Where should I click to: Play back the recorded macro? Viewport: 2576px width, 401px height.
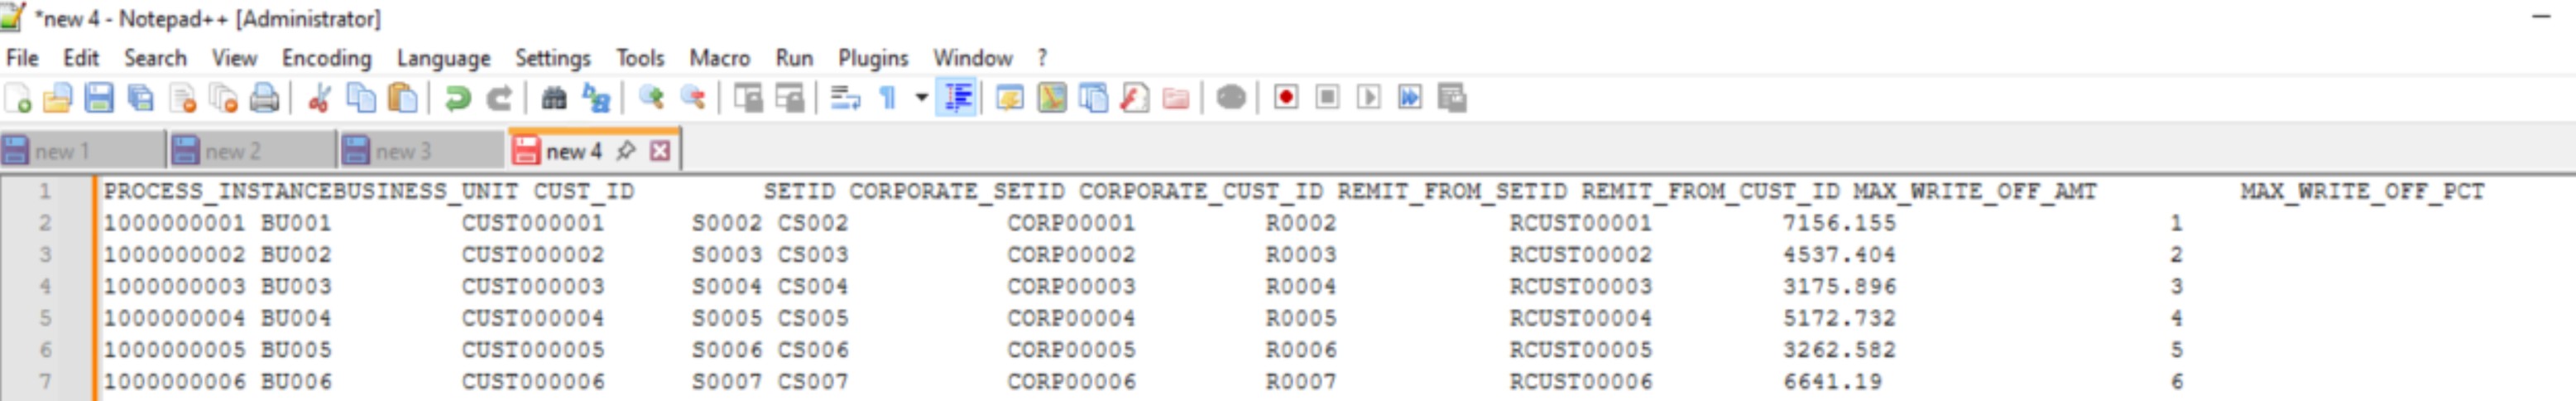1369,98
